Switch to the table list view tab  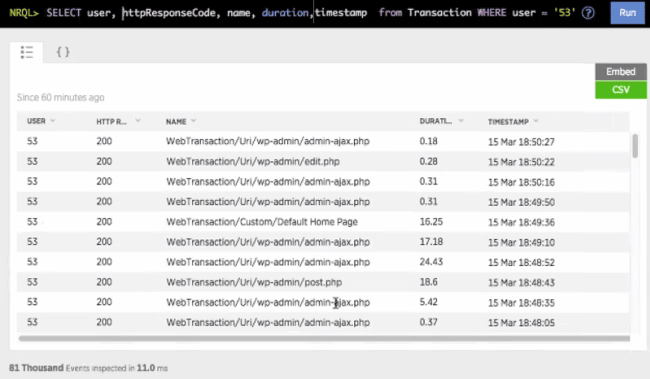pyautogui.click(x=27, y=52)
